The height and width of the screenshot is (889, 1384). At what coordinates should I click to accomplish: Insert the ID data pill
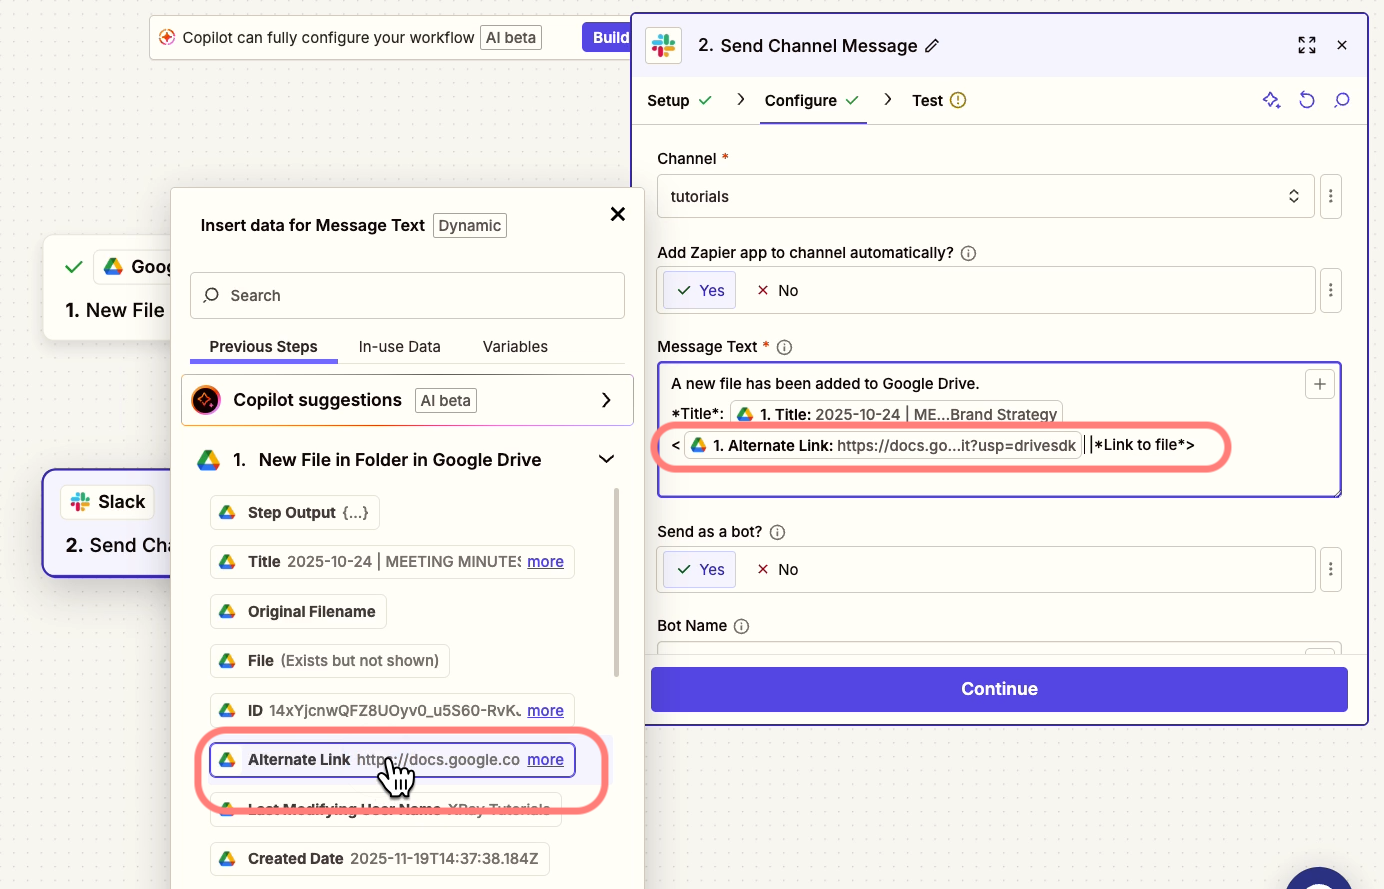[392, 711]
